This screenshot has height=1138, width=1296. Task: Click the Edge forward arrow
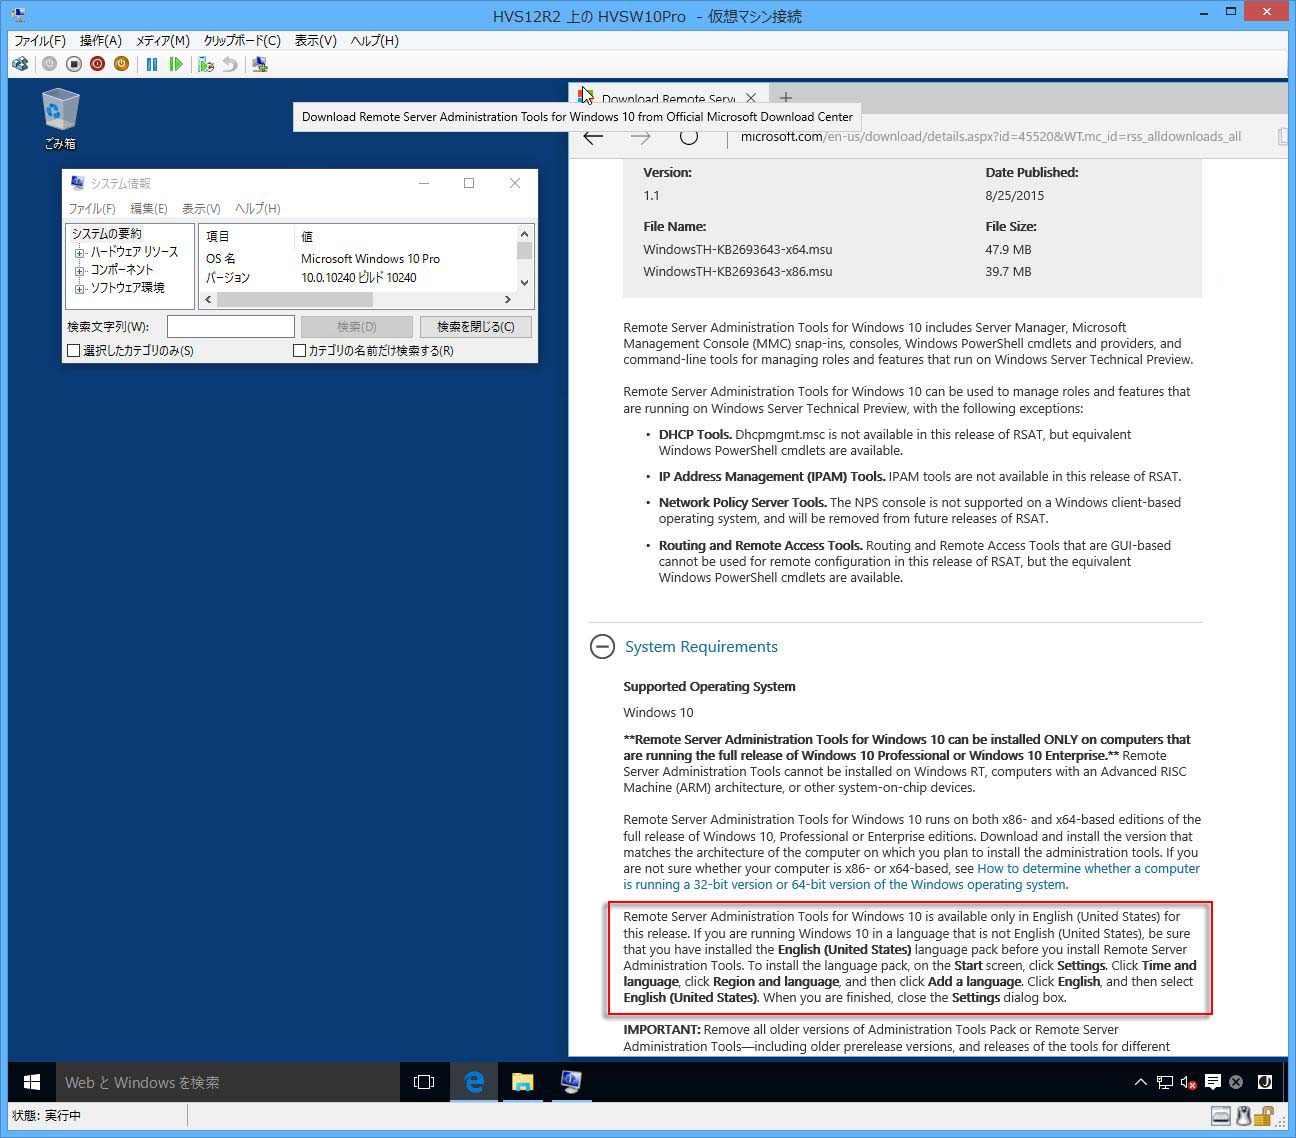(x=641, y=137)
